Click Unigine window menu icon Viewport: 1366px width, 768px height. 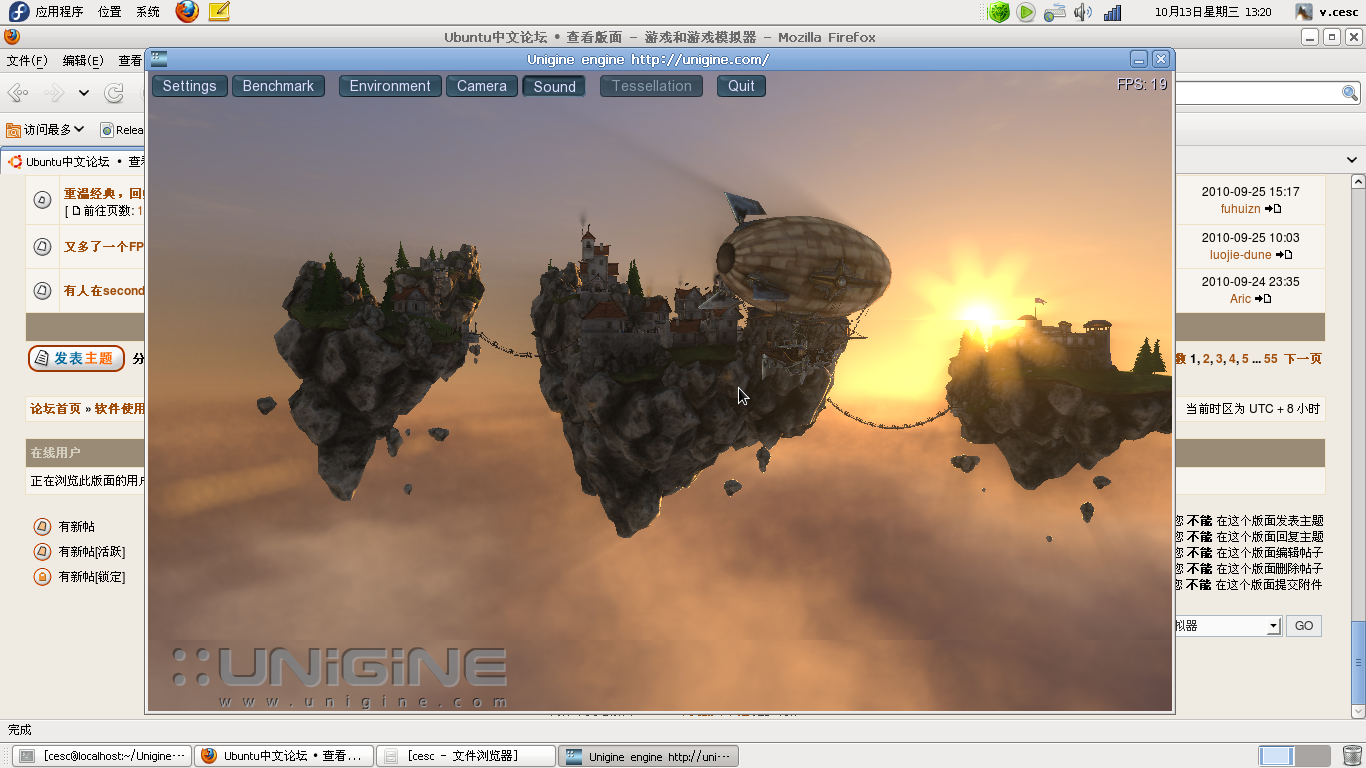coord(158,59)
